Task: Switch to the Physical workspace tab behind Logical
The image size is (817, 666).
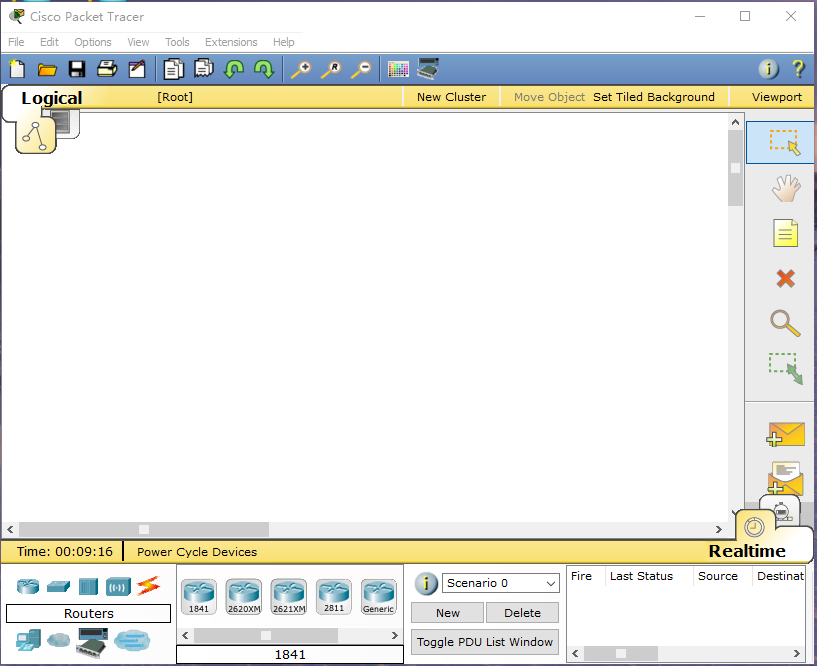Action: point(69,124)
